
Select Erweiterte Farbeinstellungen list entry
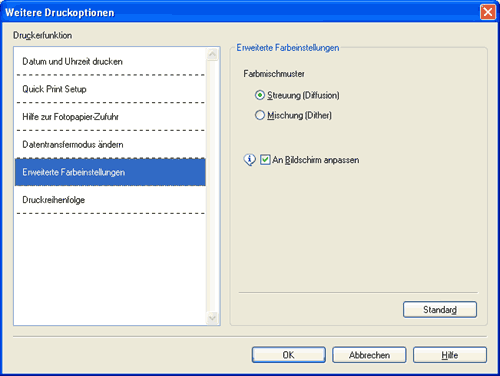click(110, 172)
